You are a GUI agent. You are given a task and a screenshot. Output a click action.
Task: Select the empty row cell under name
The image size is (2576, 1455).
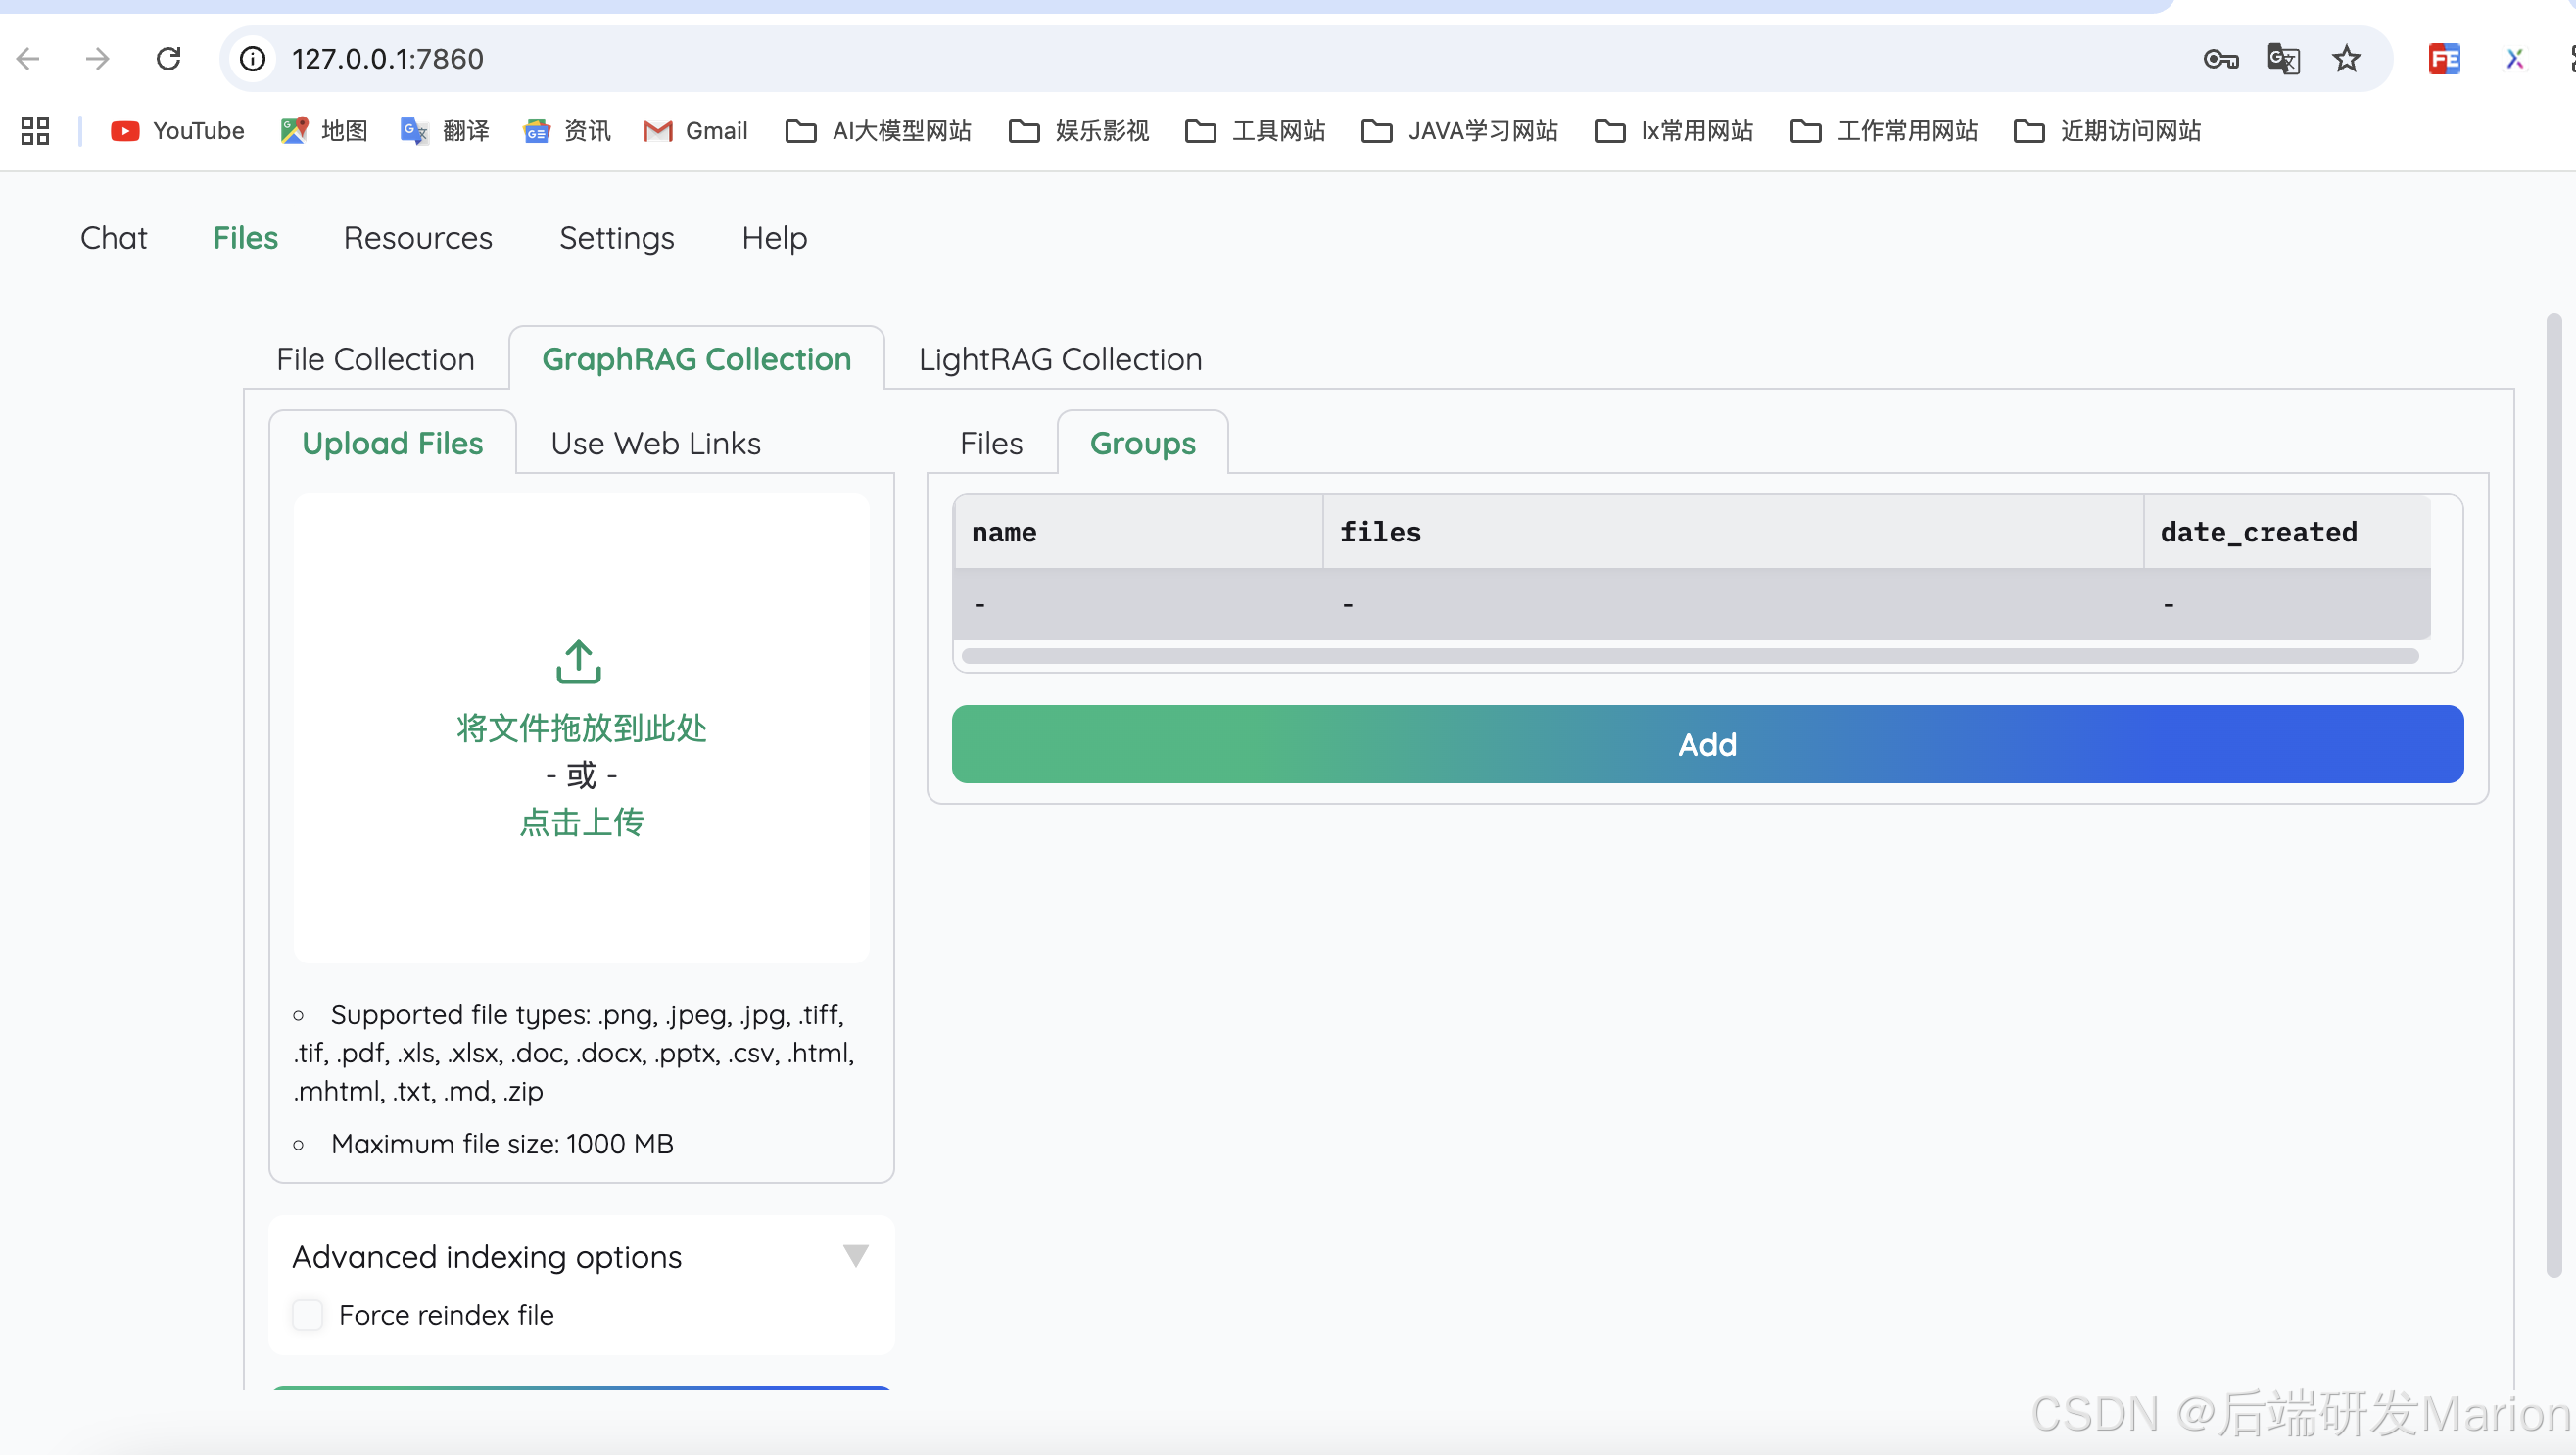click(x=1138, y=604)
